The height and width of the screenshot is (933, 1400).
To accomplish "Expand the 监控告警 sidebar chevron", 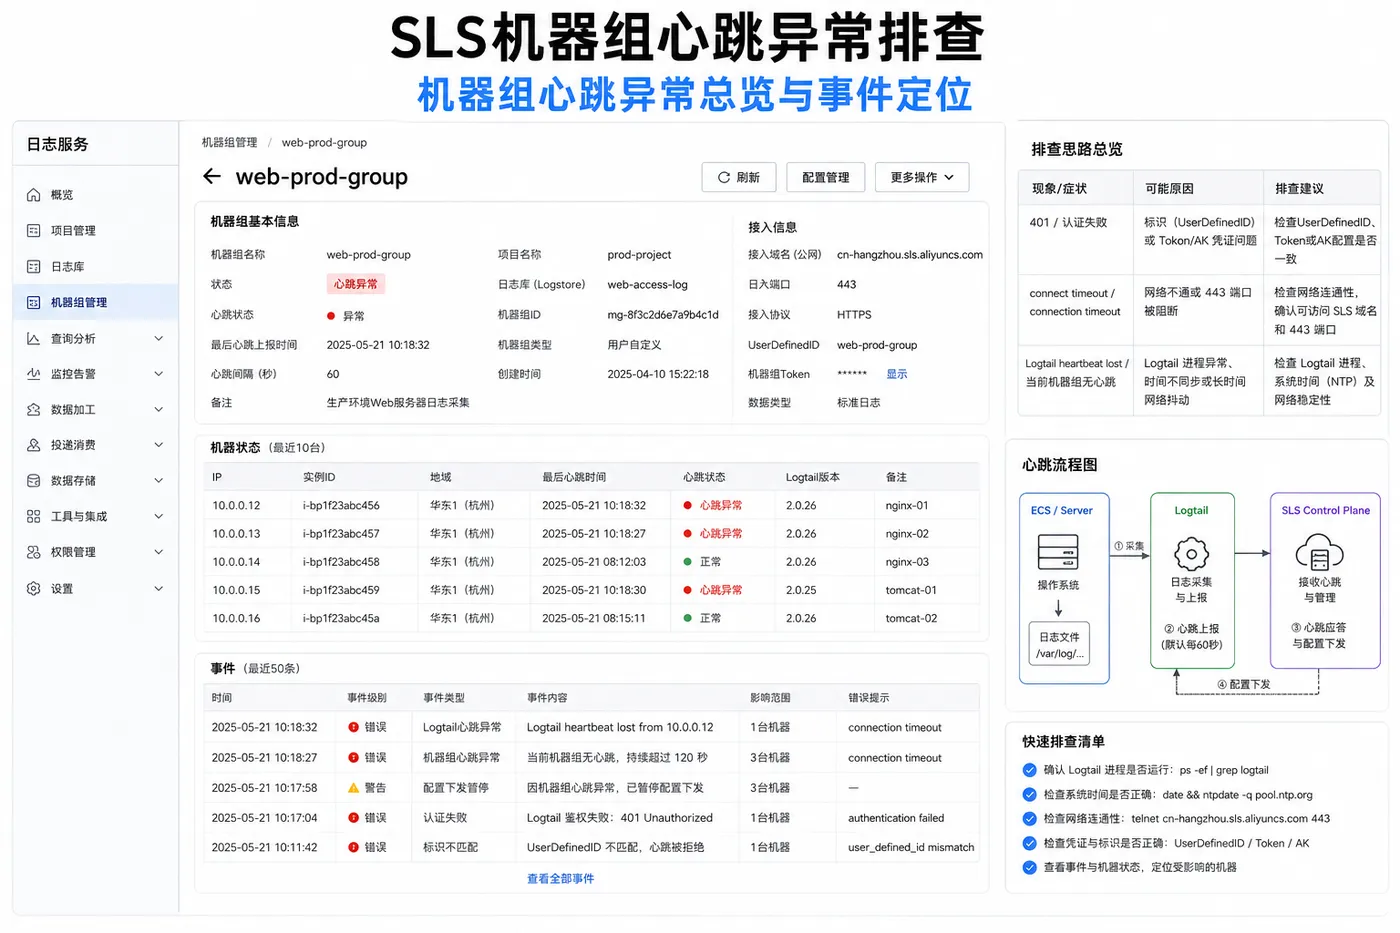I will click(x=159, y=374).
